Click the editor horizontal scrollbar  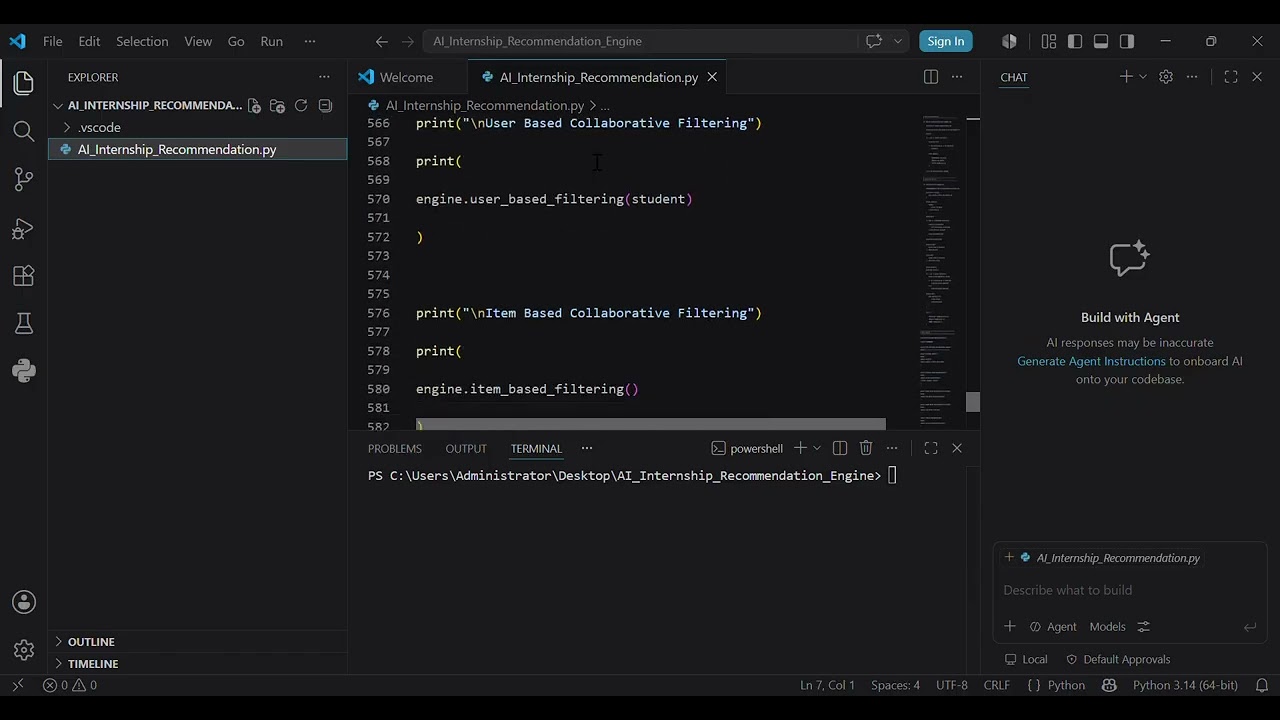[x=650, y=425]
